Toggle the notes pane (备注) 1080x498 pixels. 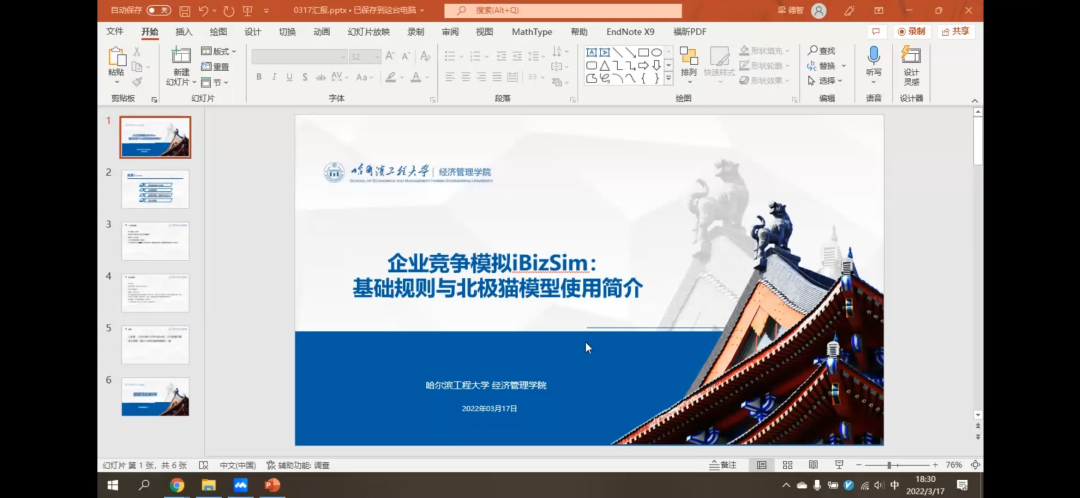pos(722,465)
